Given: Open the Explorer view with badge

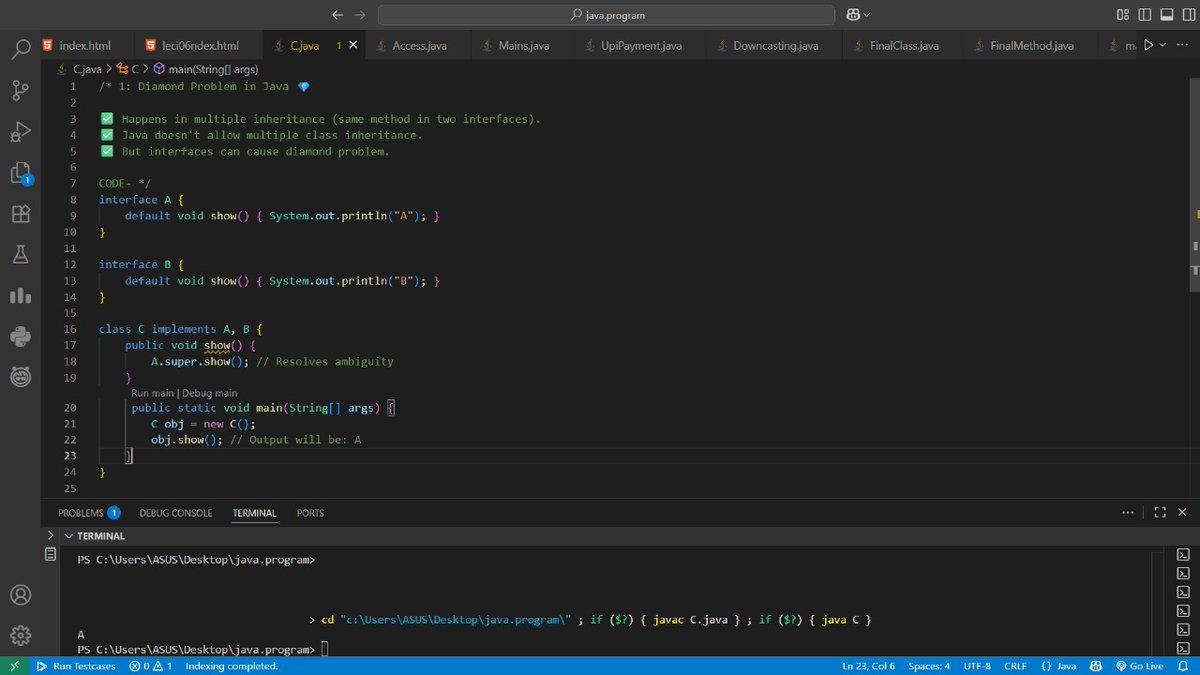Looking at the screenshot, I should (x=21, y=173).
